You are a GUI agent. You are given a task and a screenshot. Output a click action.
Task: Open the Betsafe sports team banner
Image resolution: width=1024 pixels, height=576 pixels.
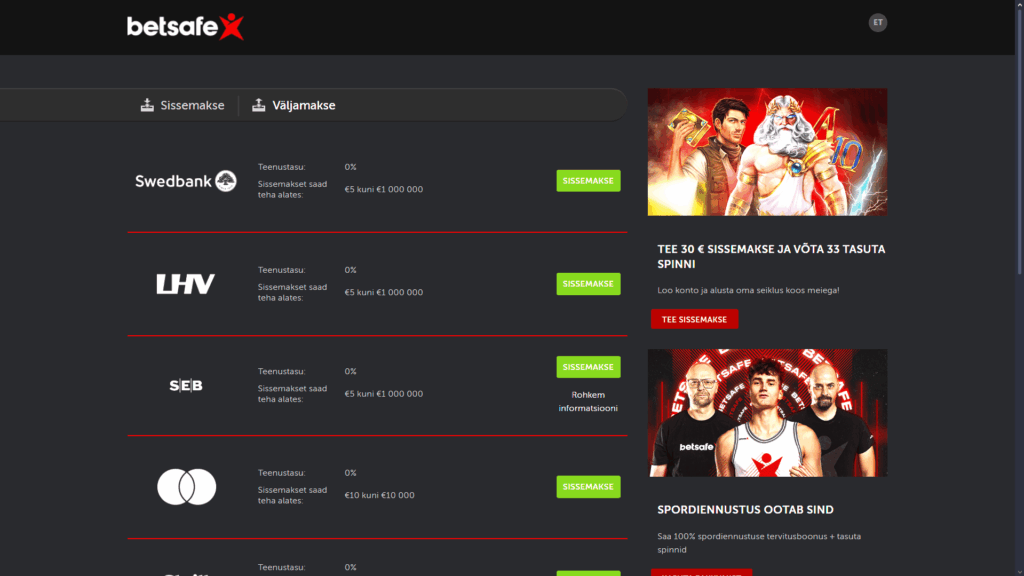pyautogui.click(x=767, y=413)
